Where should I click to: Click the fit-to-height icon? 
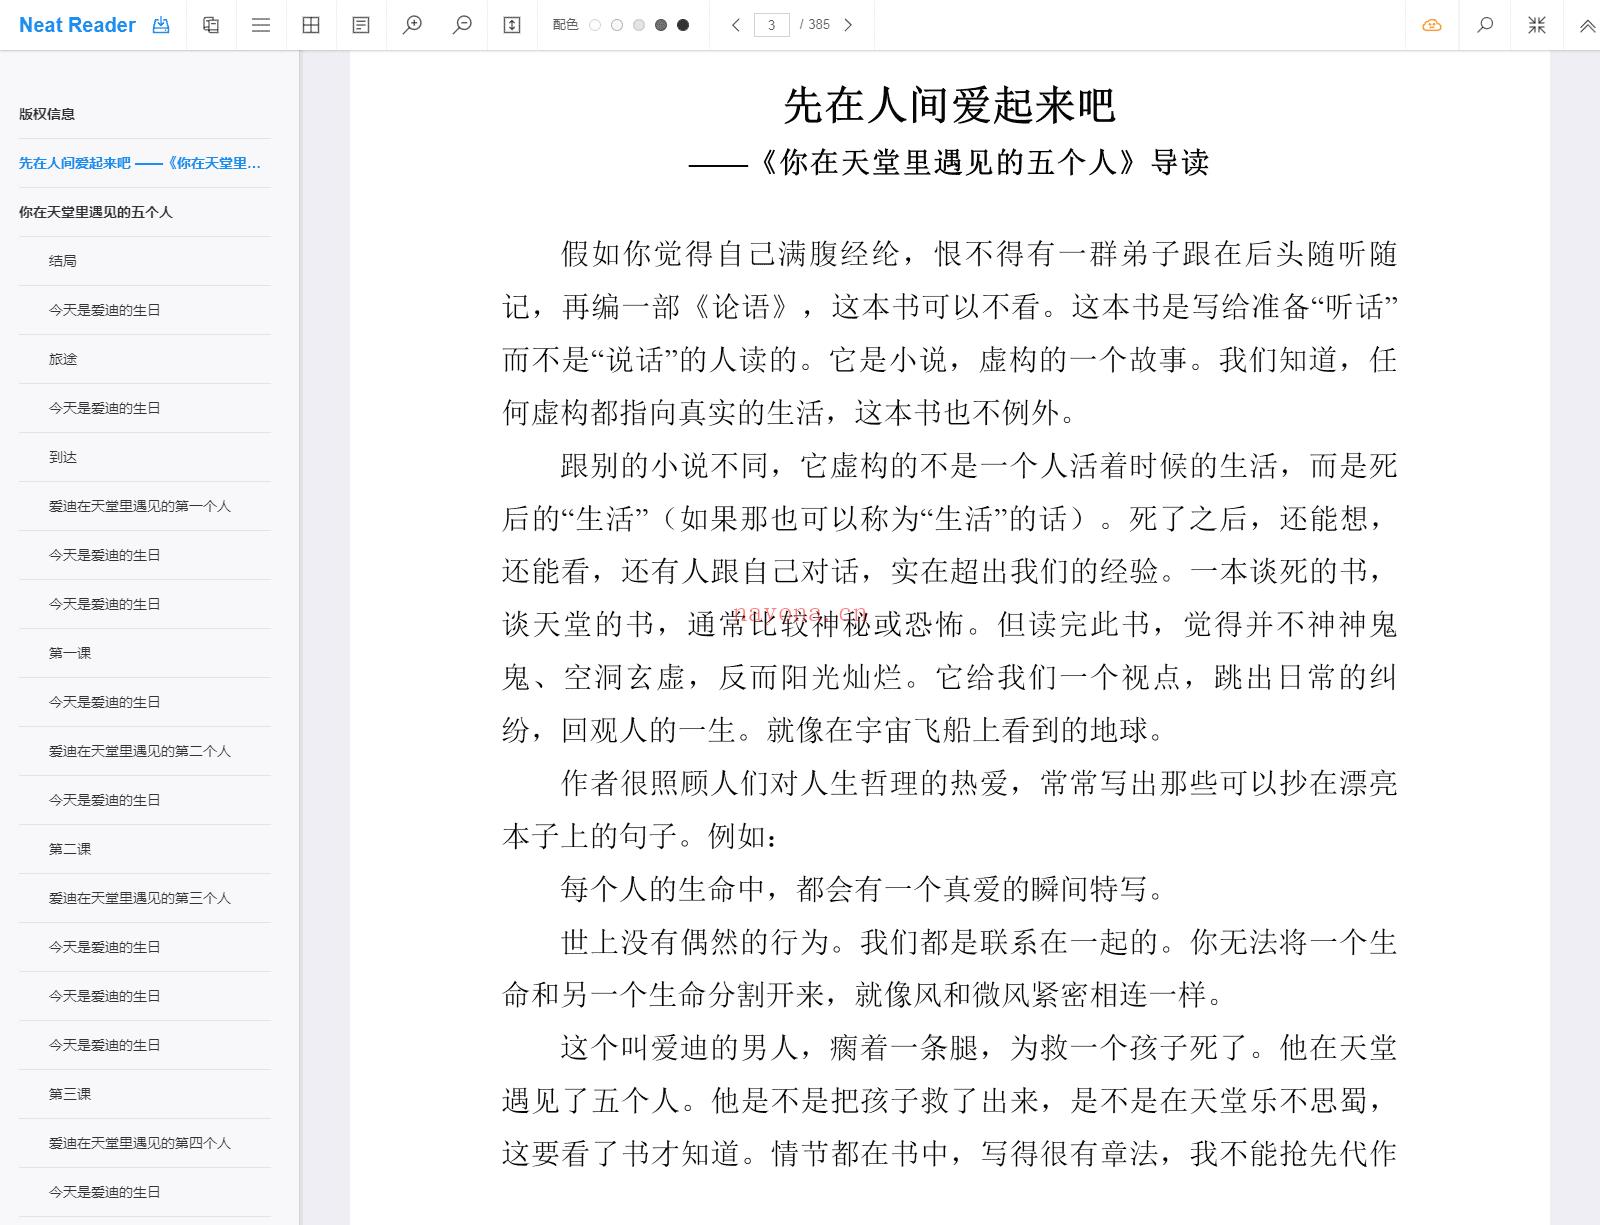click(x=512, y=25)
